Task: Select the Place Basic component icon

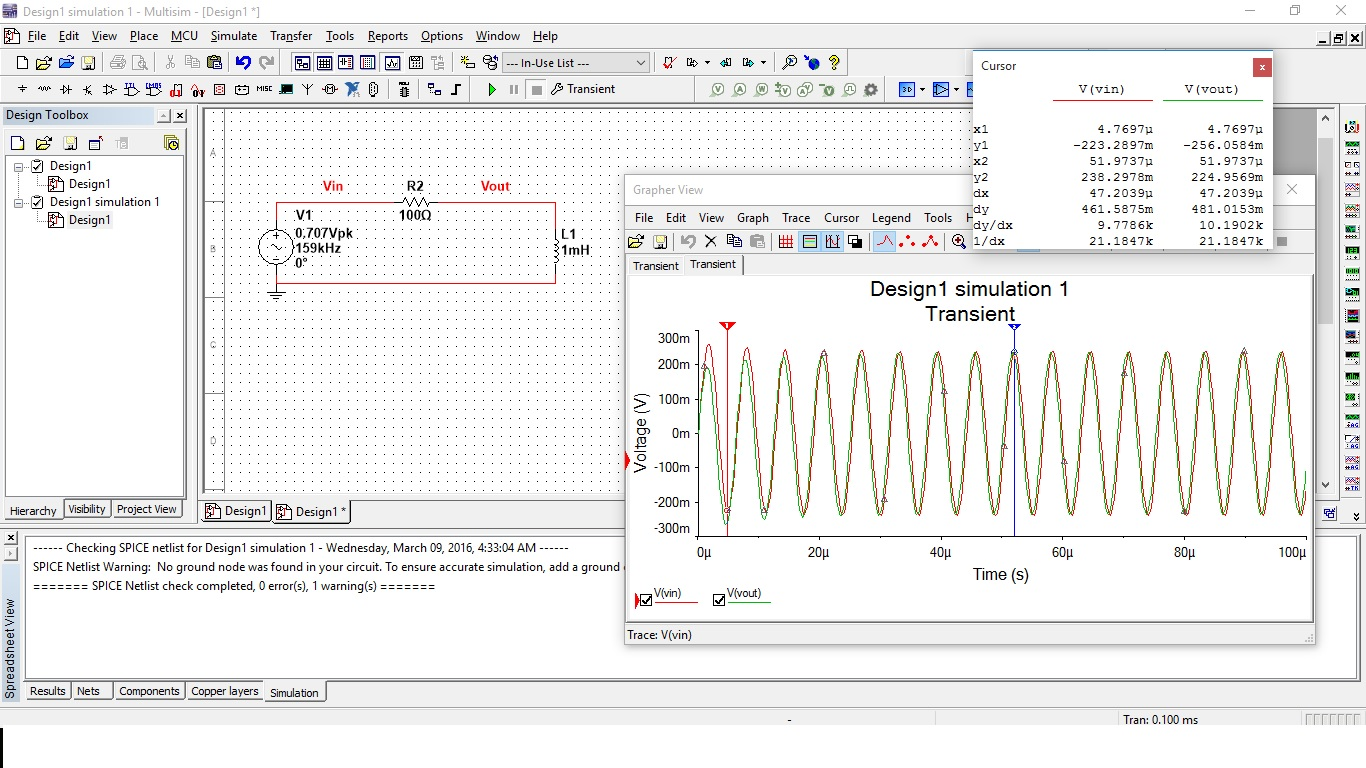Action: [42, 89]
